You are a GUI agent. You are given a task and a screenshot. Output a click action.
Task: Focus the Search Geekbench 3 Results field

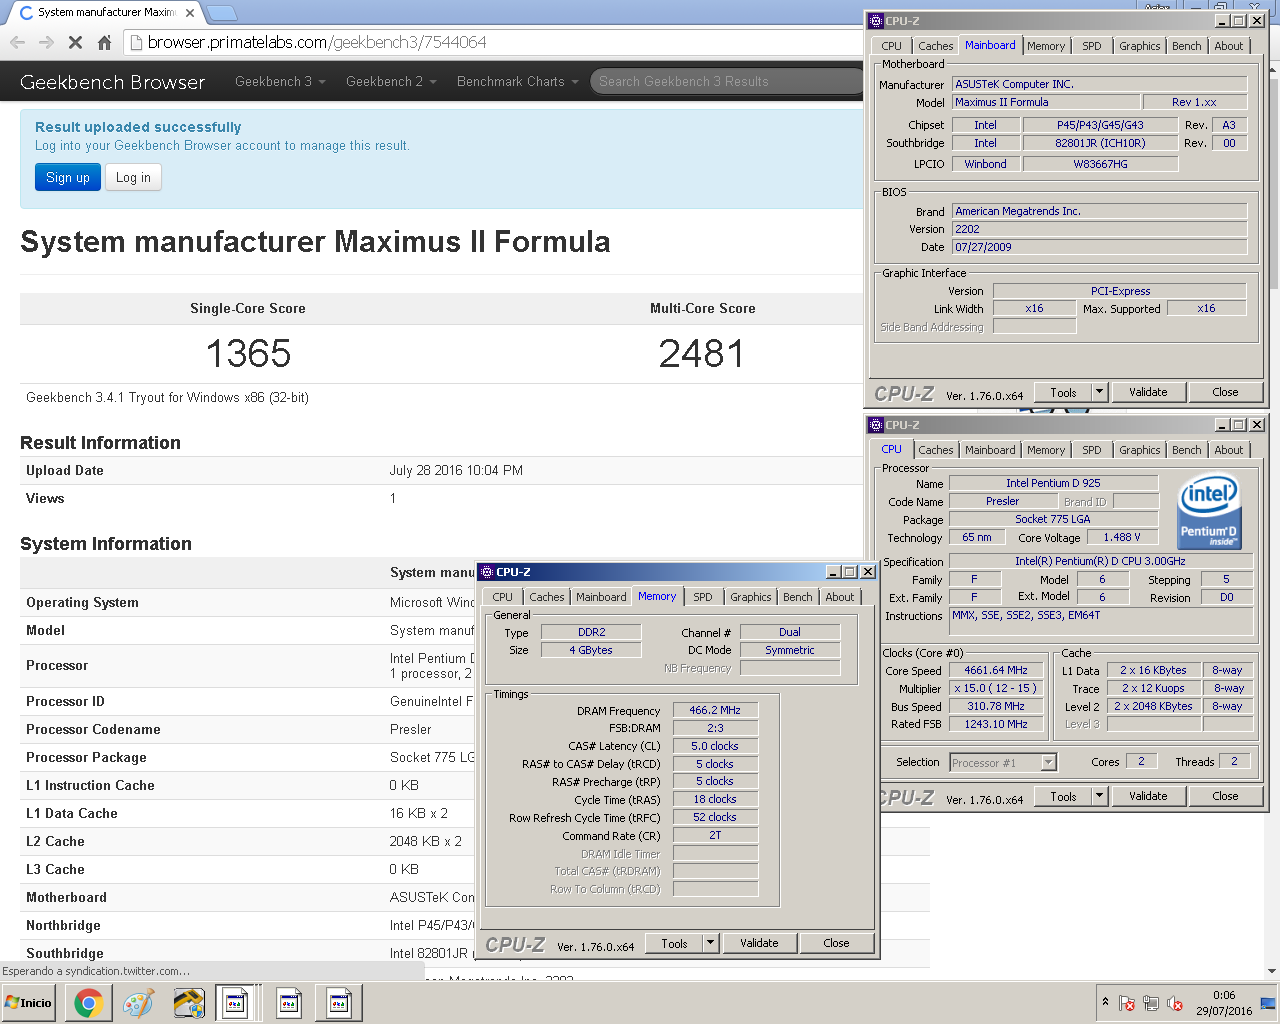pyautogui.click(x=725, y=81)
